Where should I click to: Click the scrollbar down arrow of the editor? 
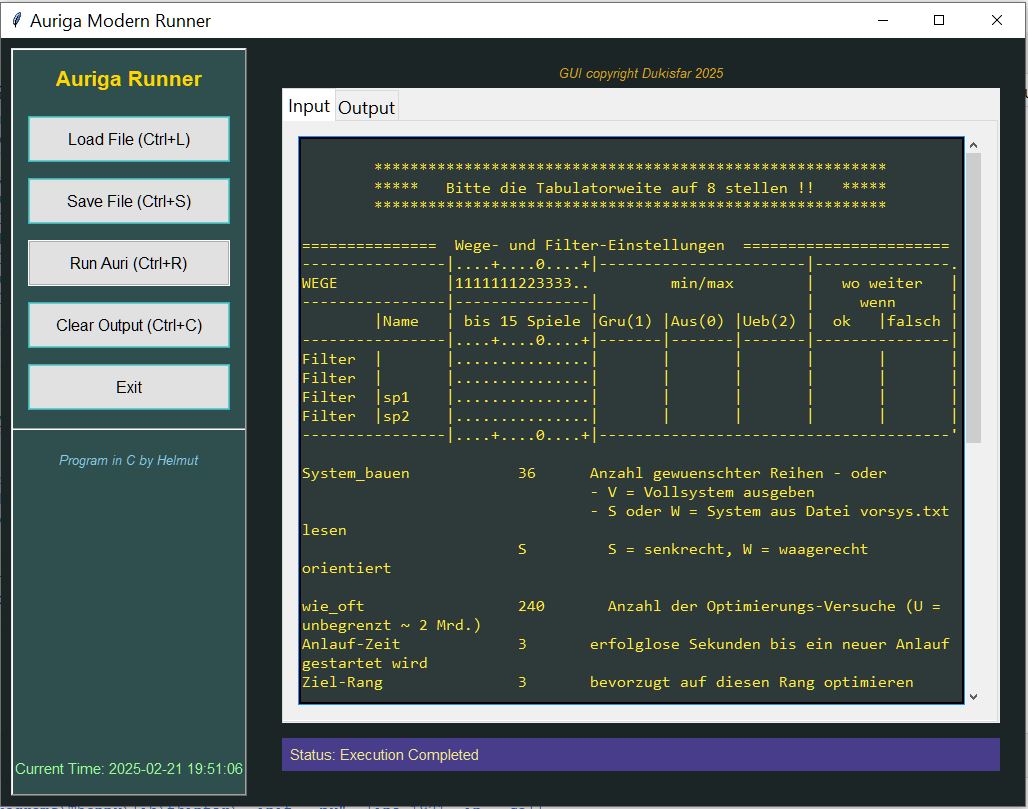click(973, 697)
